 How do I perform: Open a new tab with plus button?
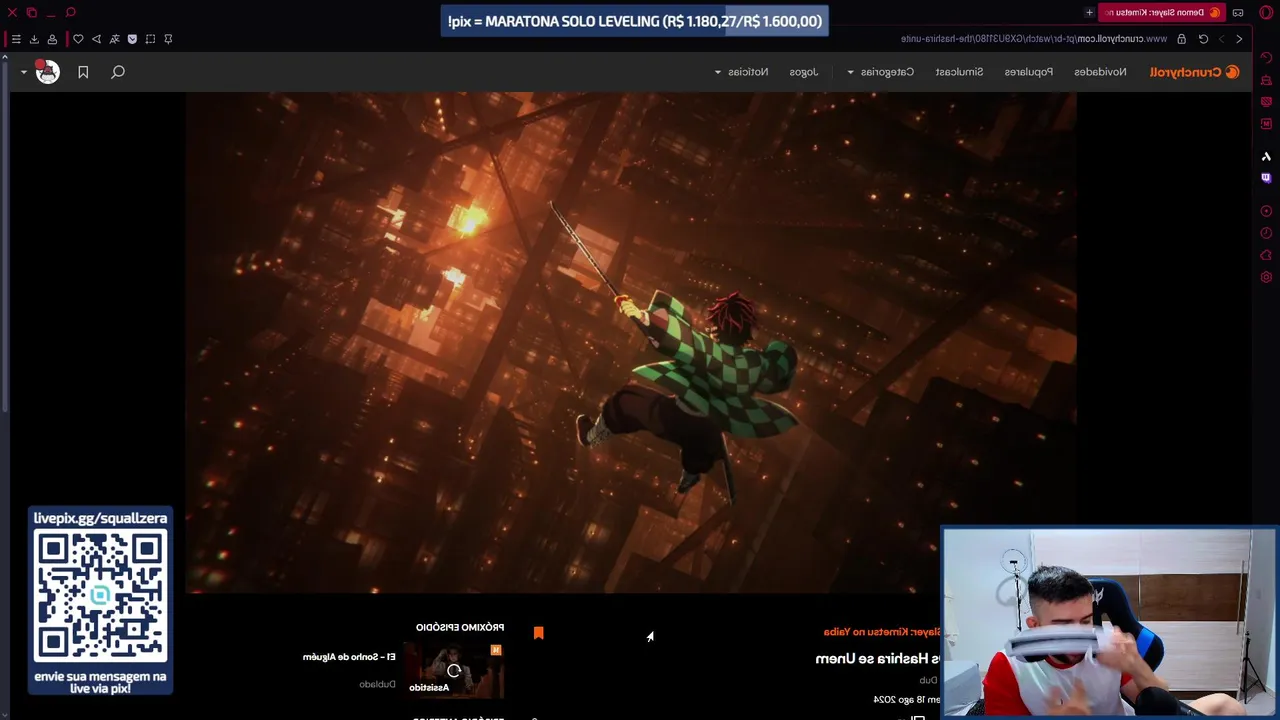(1089, 12)
